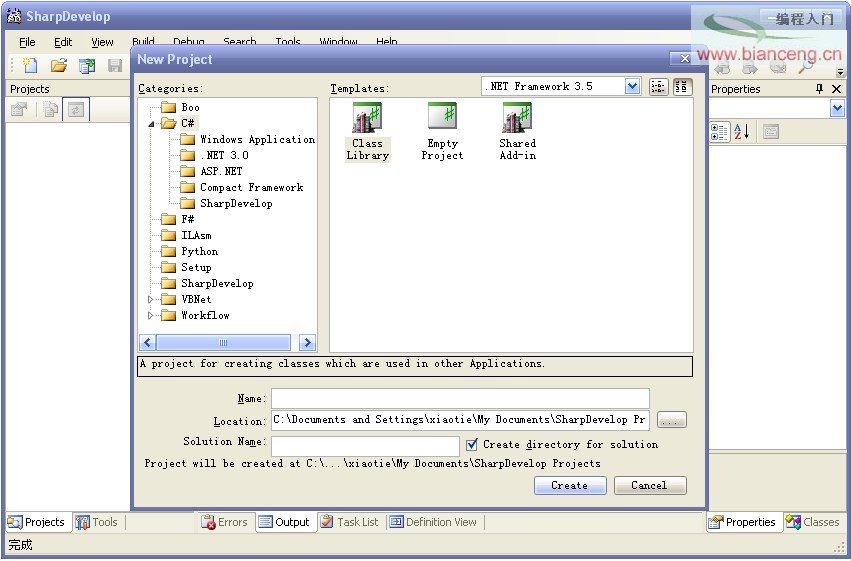Pin the Properties panel
Screen dimensions: 851x561
pos(820,88)
